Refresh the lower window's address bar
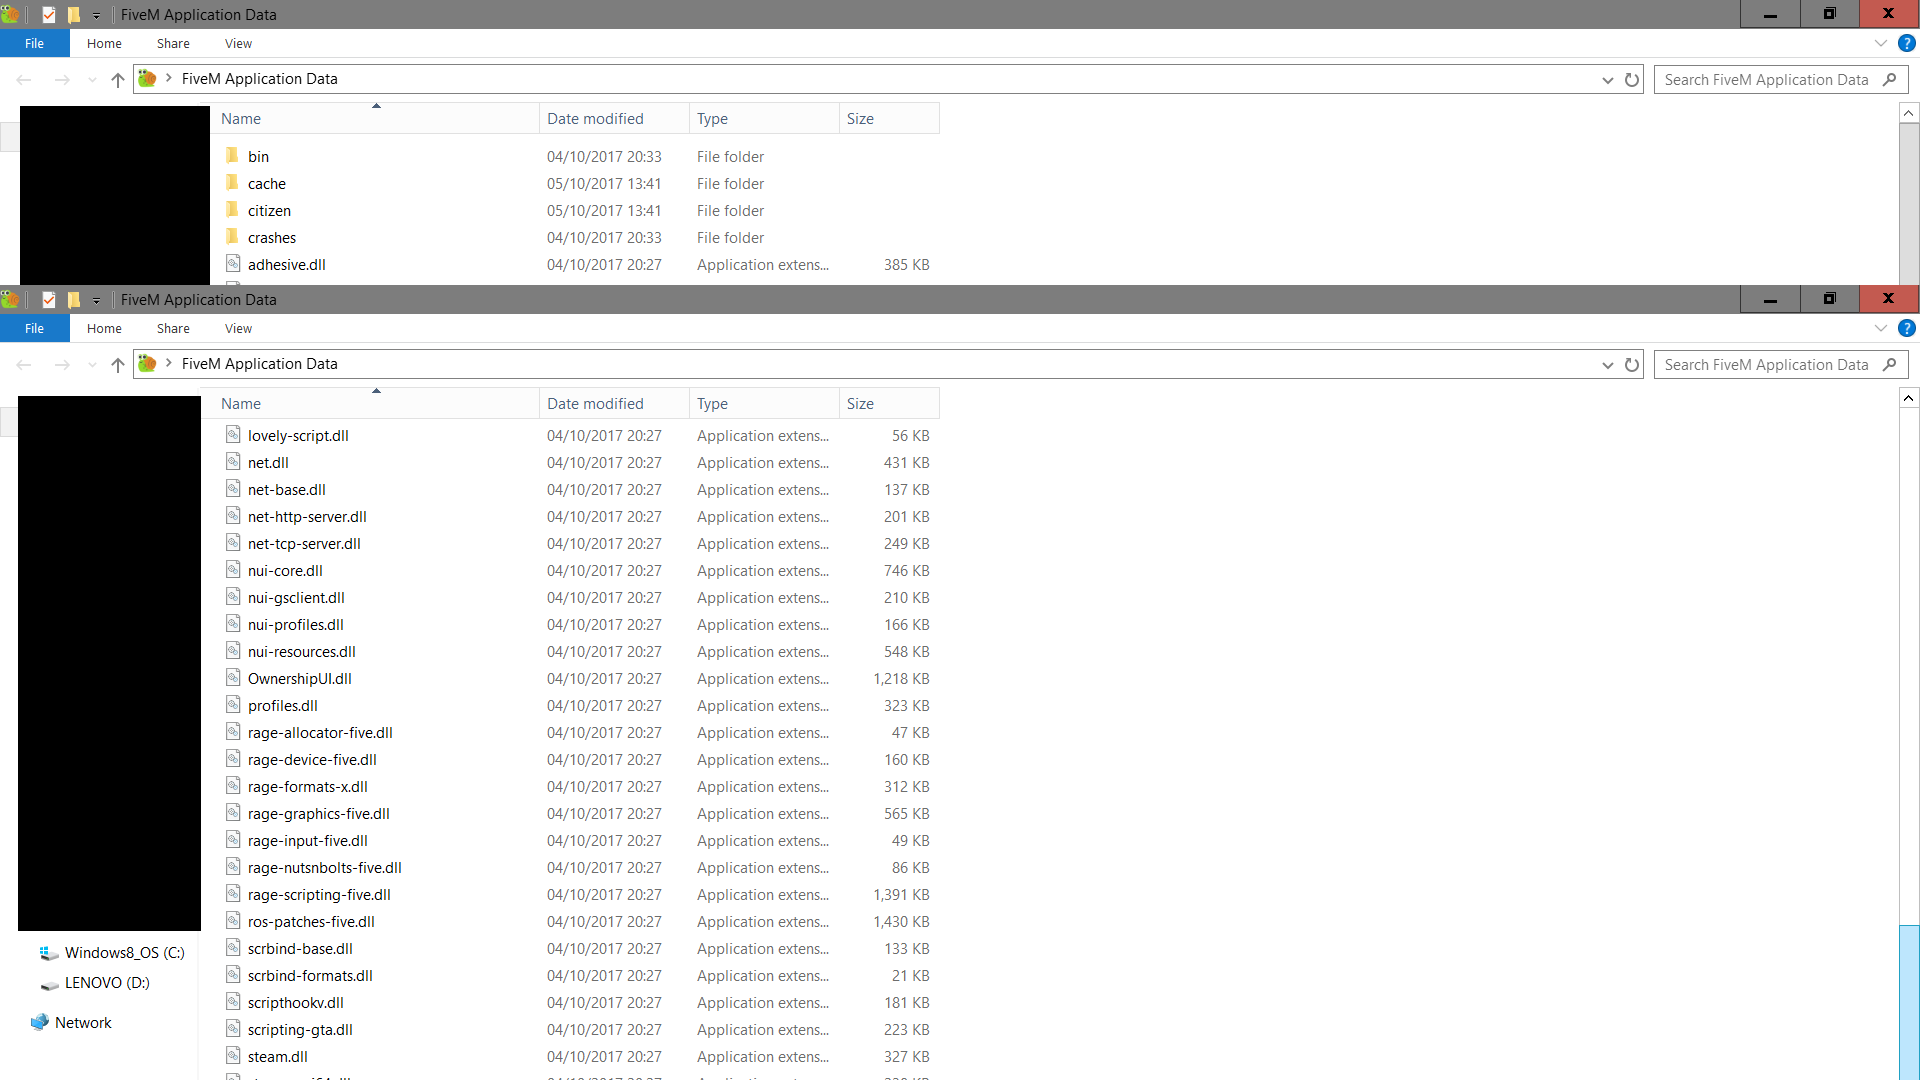The height and width of the screenshot is (1080, 1920). [x=1632, y=365]
